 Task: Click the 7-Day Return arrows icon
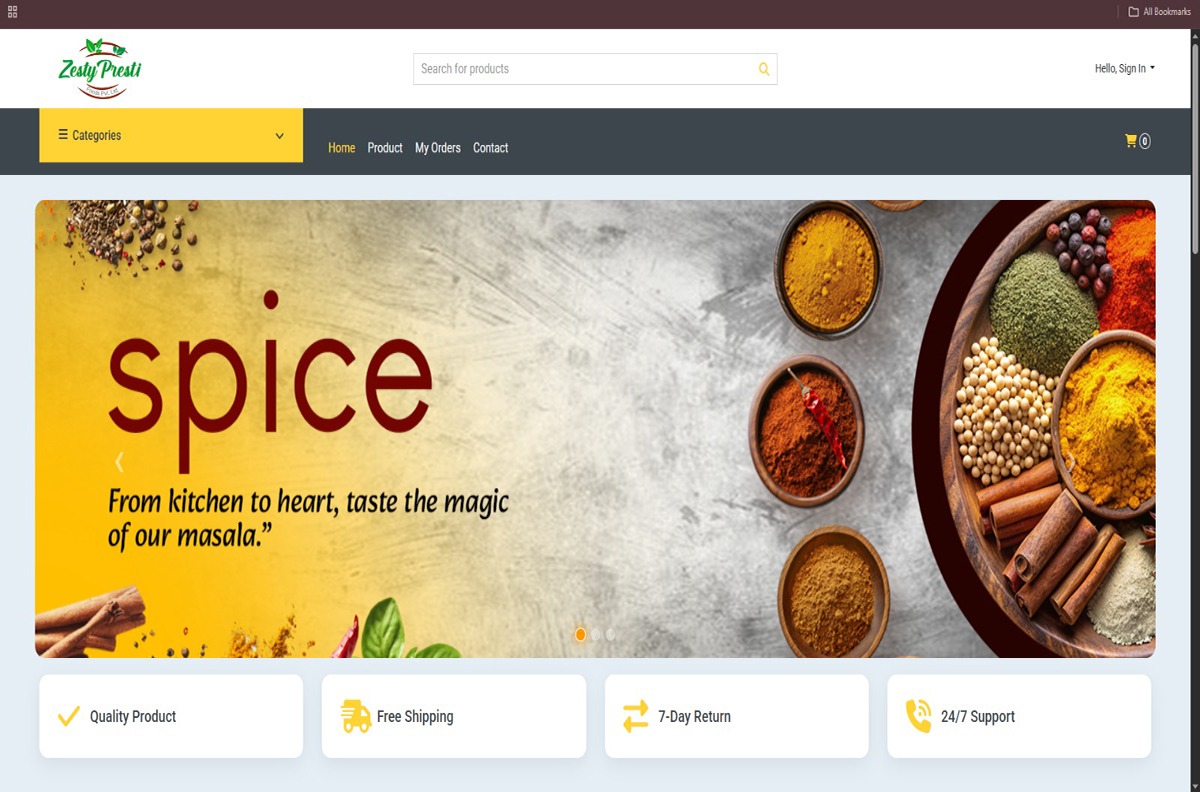pyautogui.click(x=636, y=716)
